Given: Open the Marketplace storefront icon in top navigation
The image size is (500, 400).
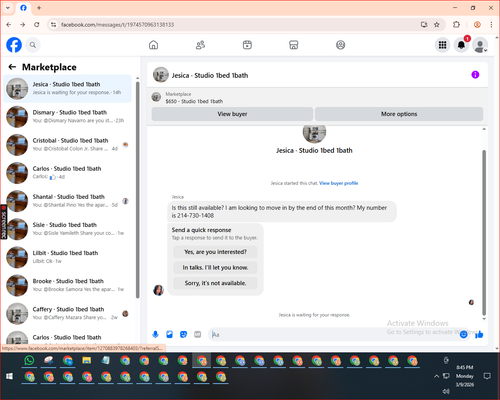Looking at the screenshot, I should [x=294, y=45].
